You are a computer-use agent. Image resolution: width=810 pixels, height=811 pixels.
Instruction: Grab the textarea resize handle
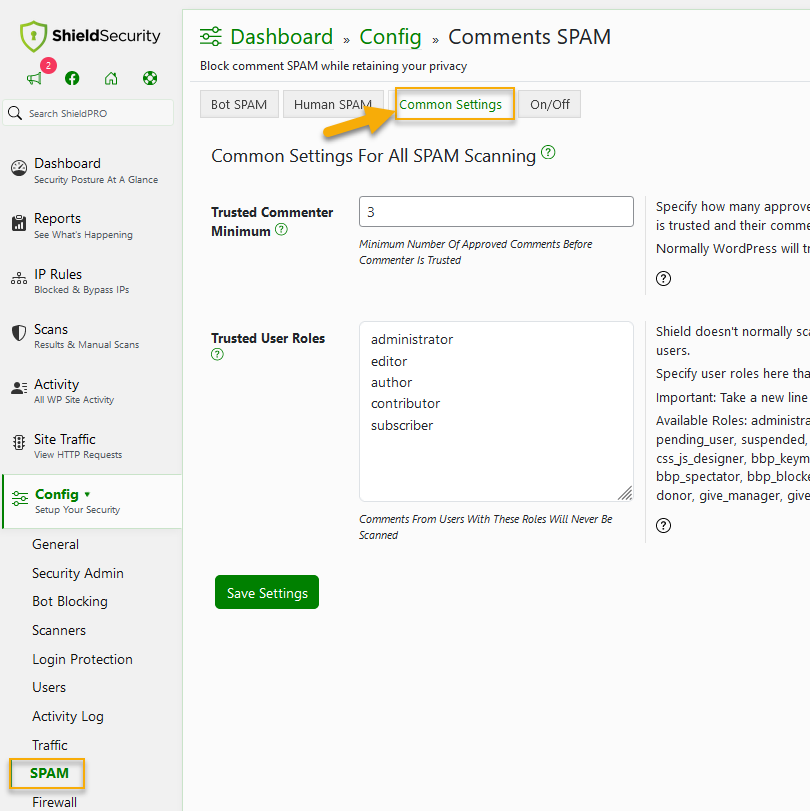tap(625, 493)
